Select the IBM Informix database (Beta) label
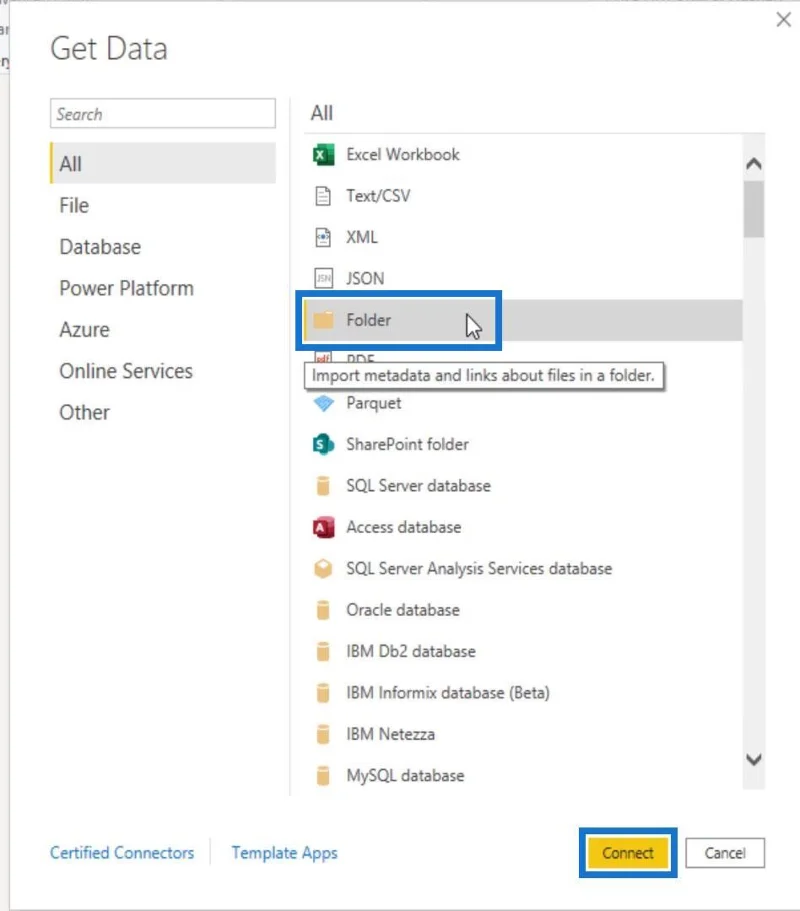This screenshot has width=800, height=911. click(x=447, y=693)
